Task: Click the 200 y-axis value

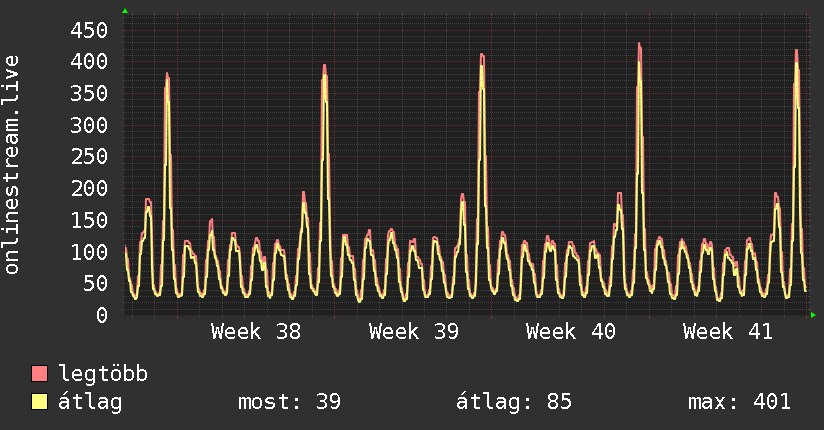Action: (x=89, y=188)
